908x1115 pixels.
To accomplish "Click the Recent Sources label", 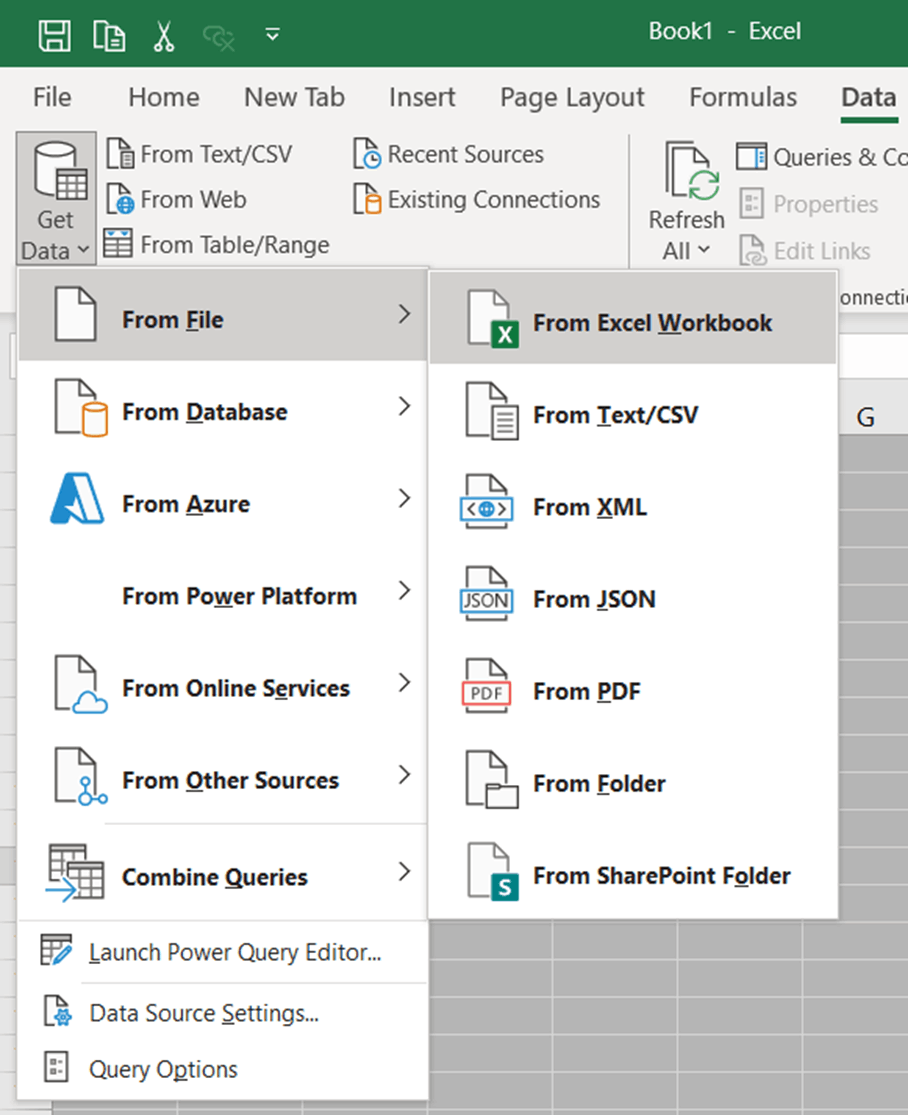I will [466, 154].
